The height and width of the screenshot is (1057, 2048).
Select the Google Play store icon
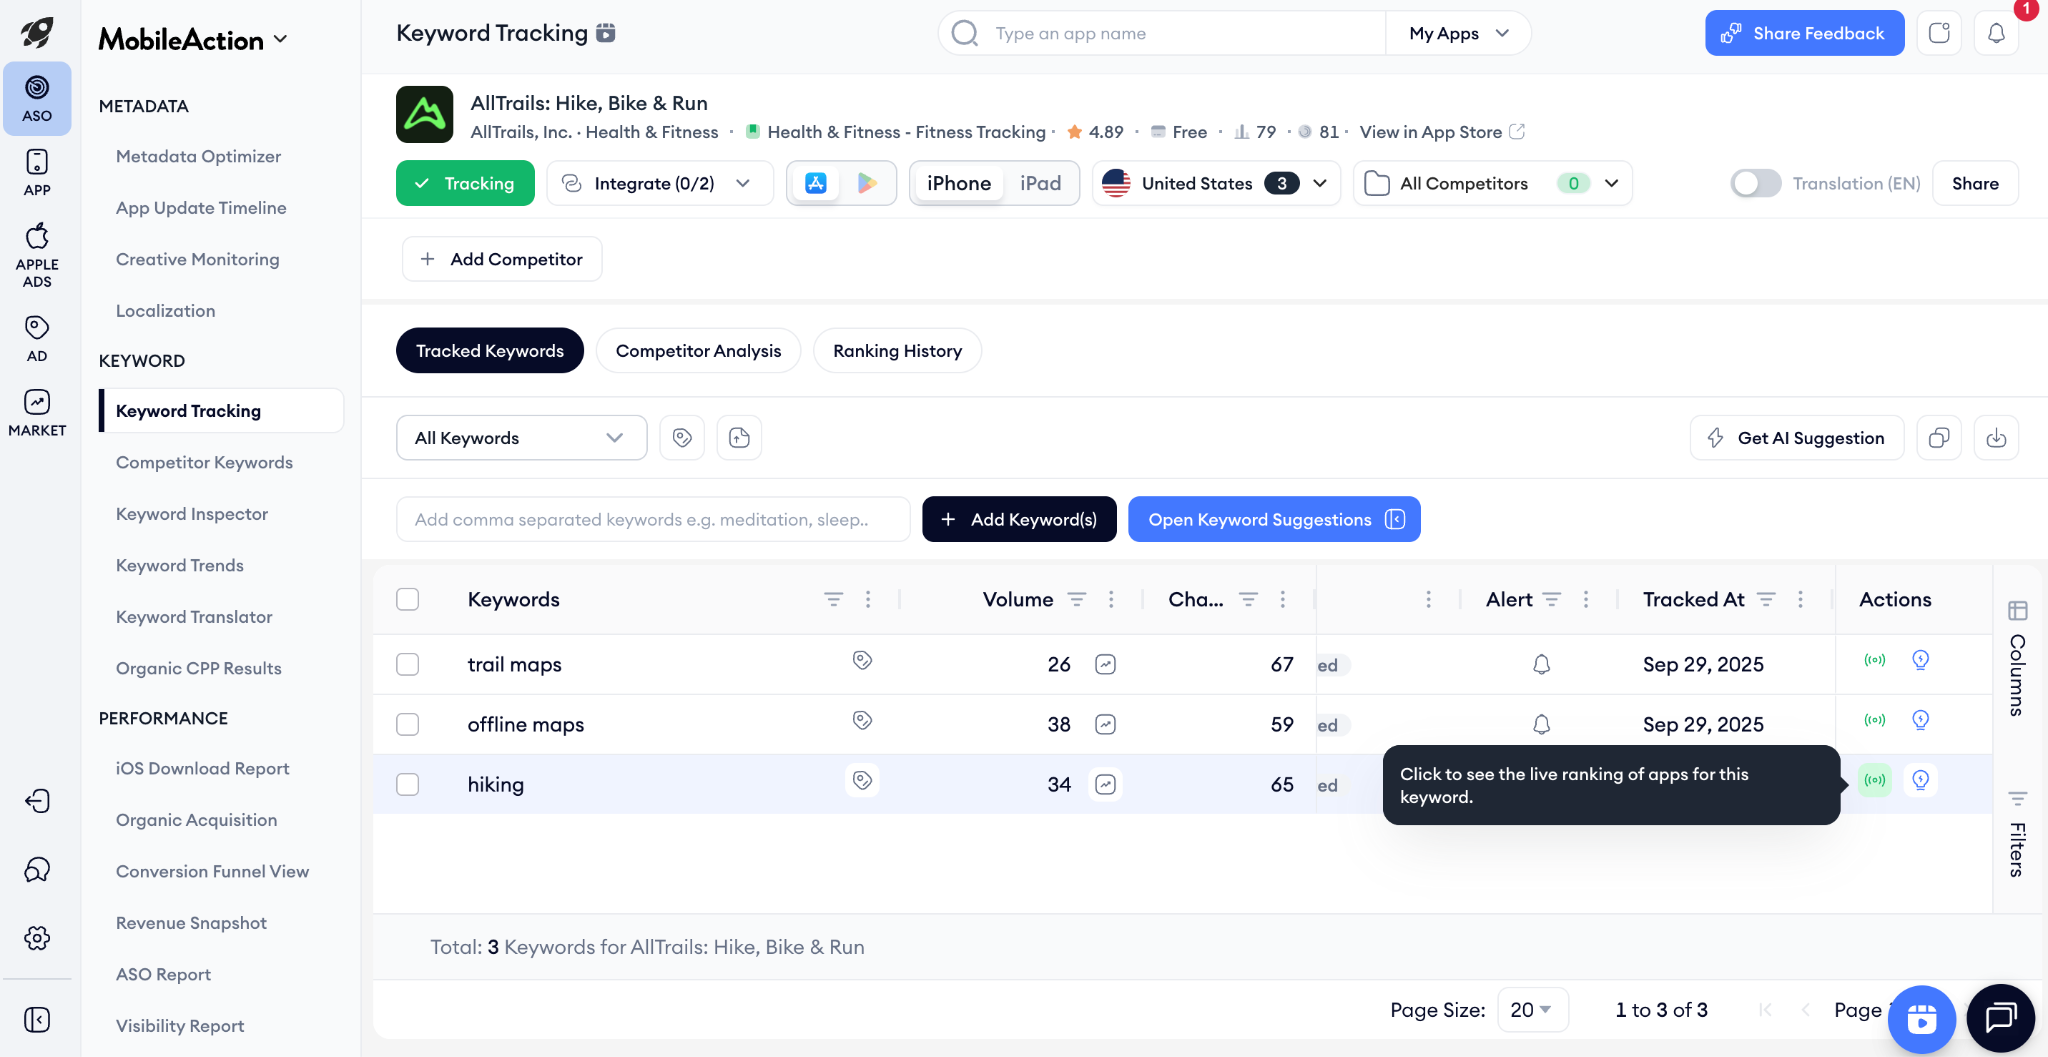(x=867, y=183)
